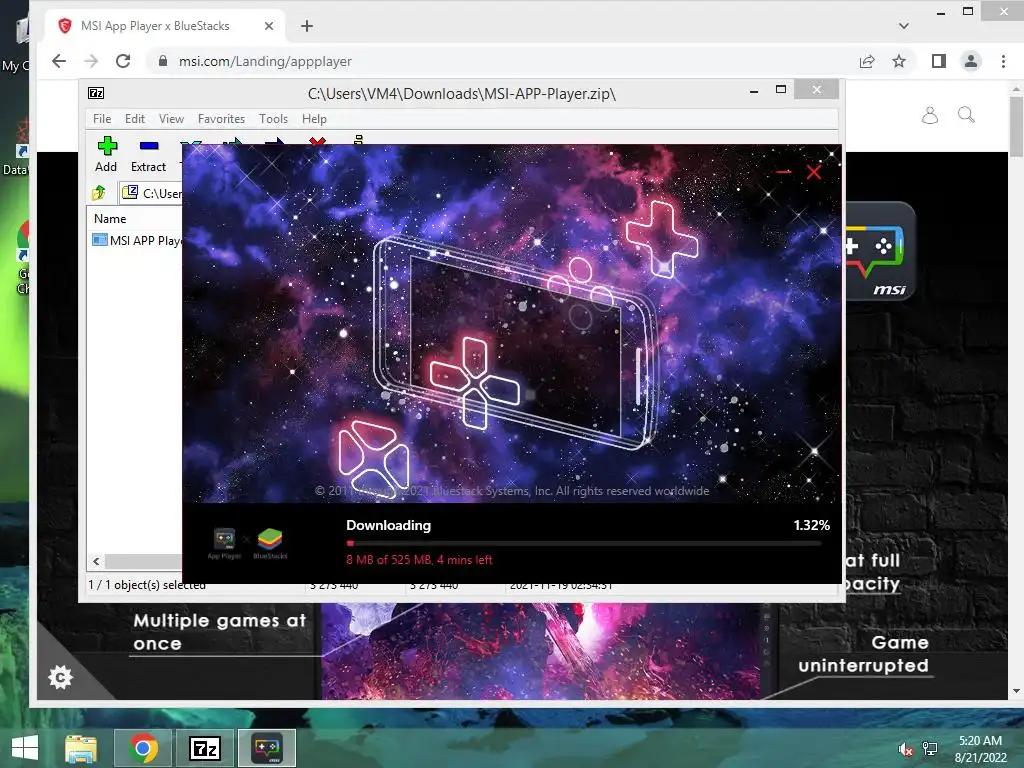The width and height of the screenshot is (1024, 768).
Task: Close the BlueStacks installer with red X
Action: [x=814, y=172]
